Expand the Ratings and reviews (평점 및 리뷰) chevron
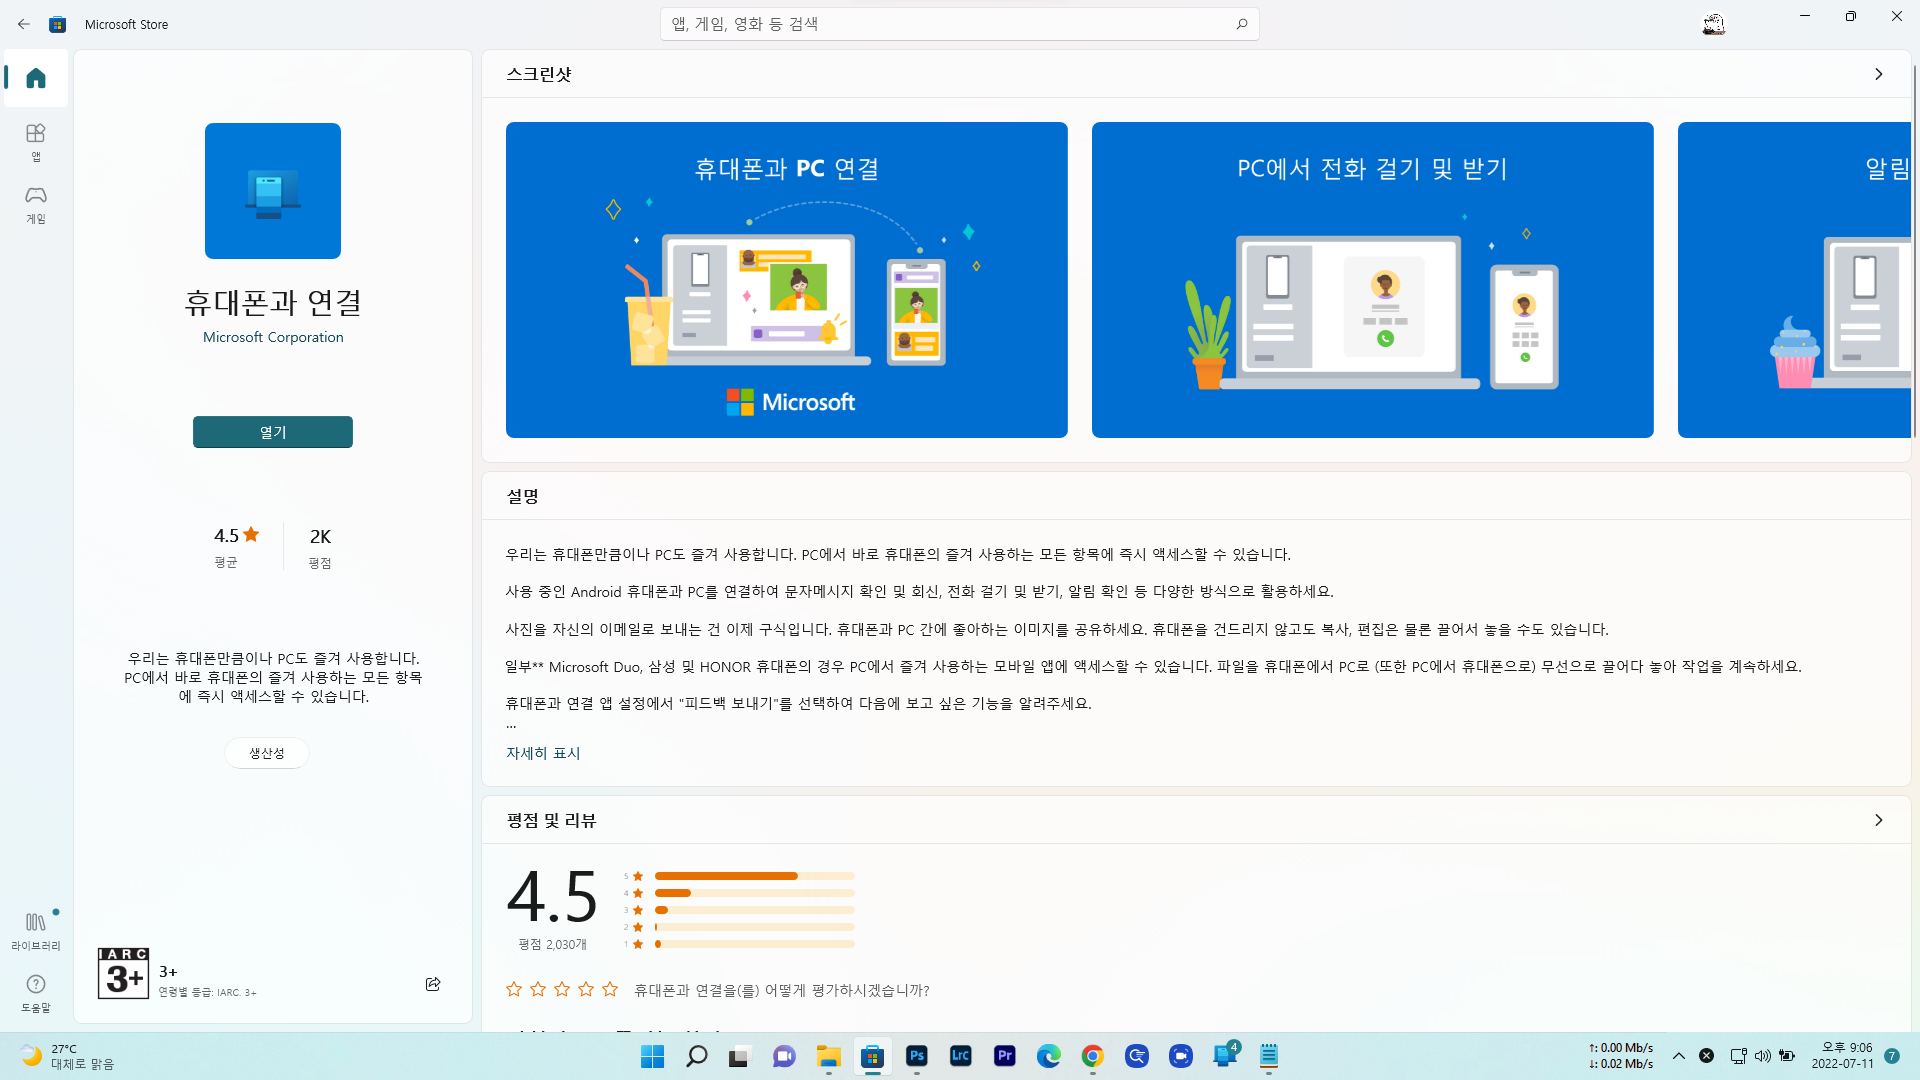This screenshot has height=1080, width=1920. (x=1878, y=820)
